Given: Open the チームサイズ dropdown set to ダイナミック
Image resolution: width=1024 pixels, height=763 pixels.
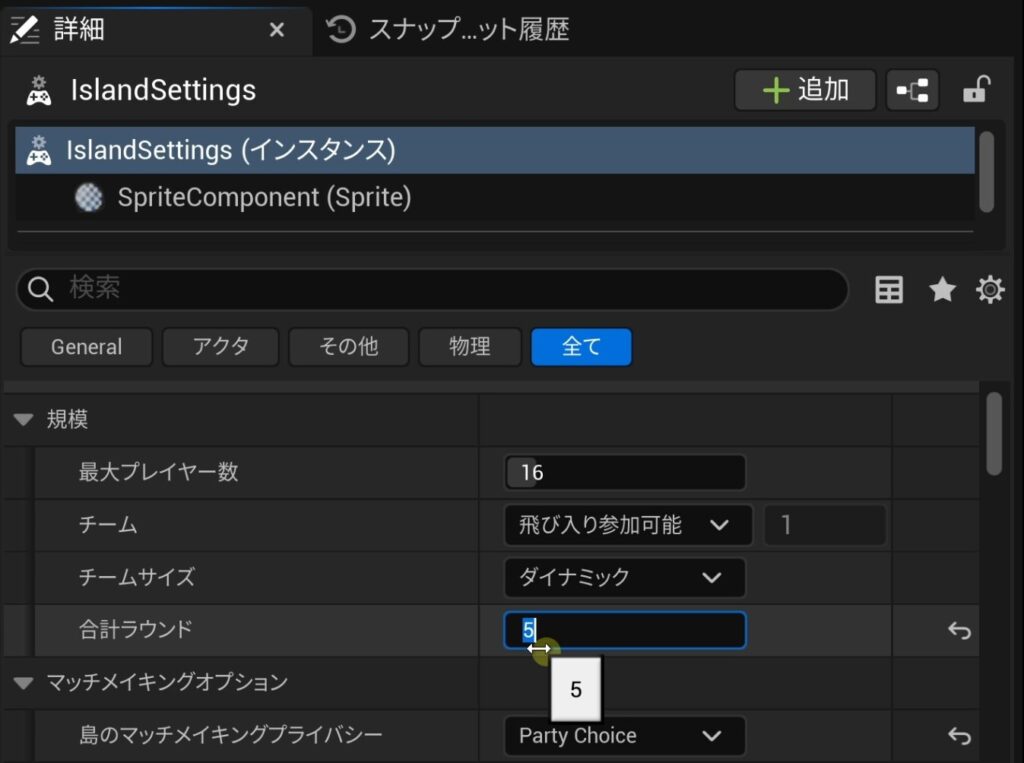Looking at the screenshot, I should click(x=624, y=578).
